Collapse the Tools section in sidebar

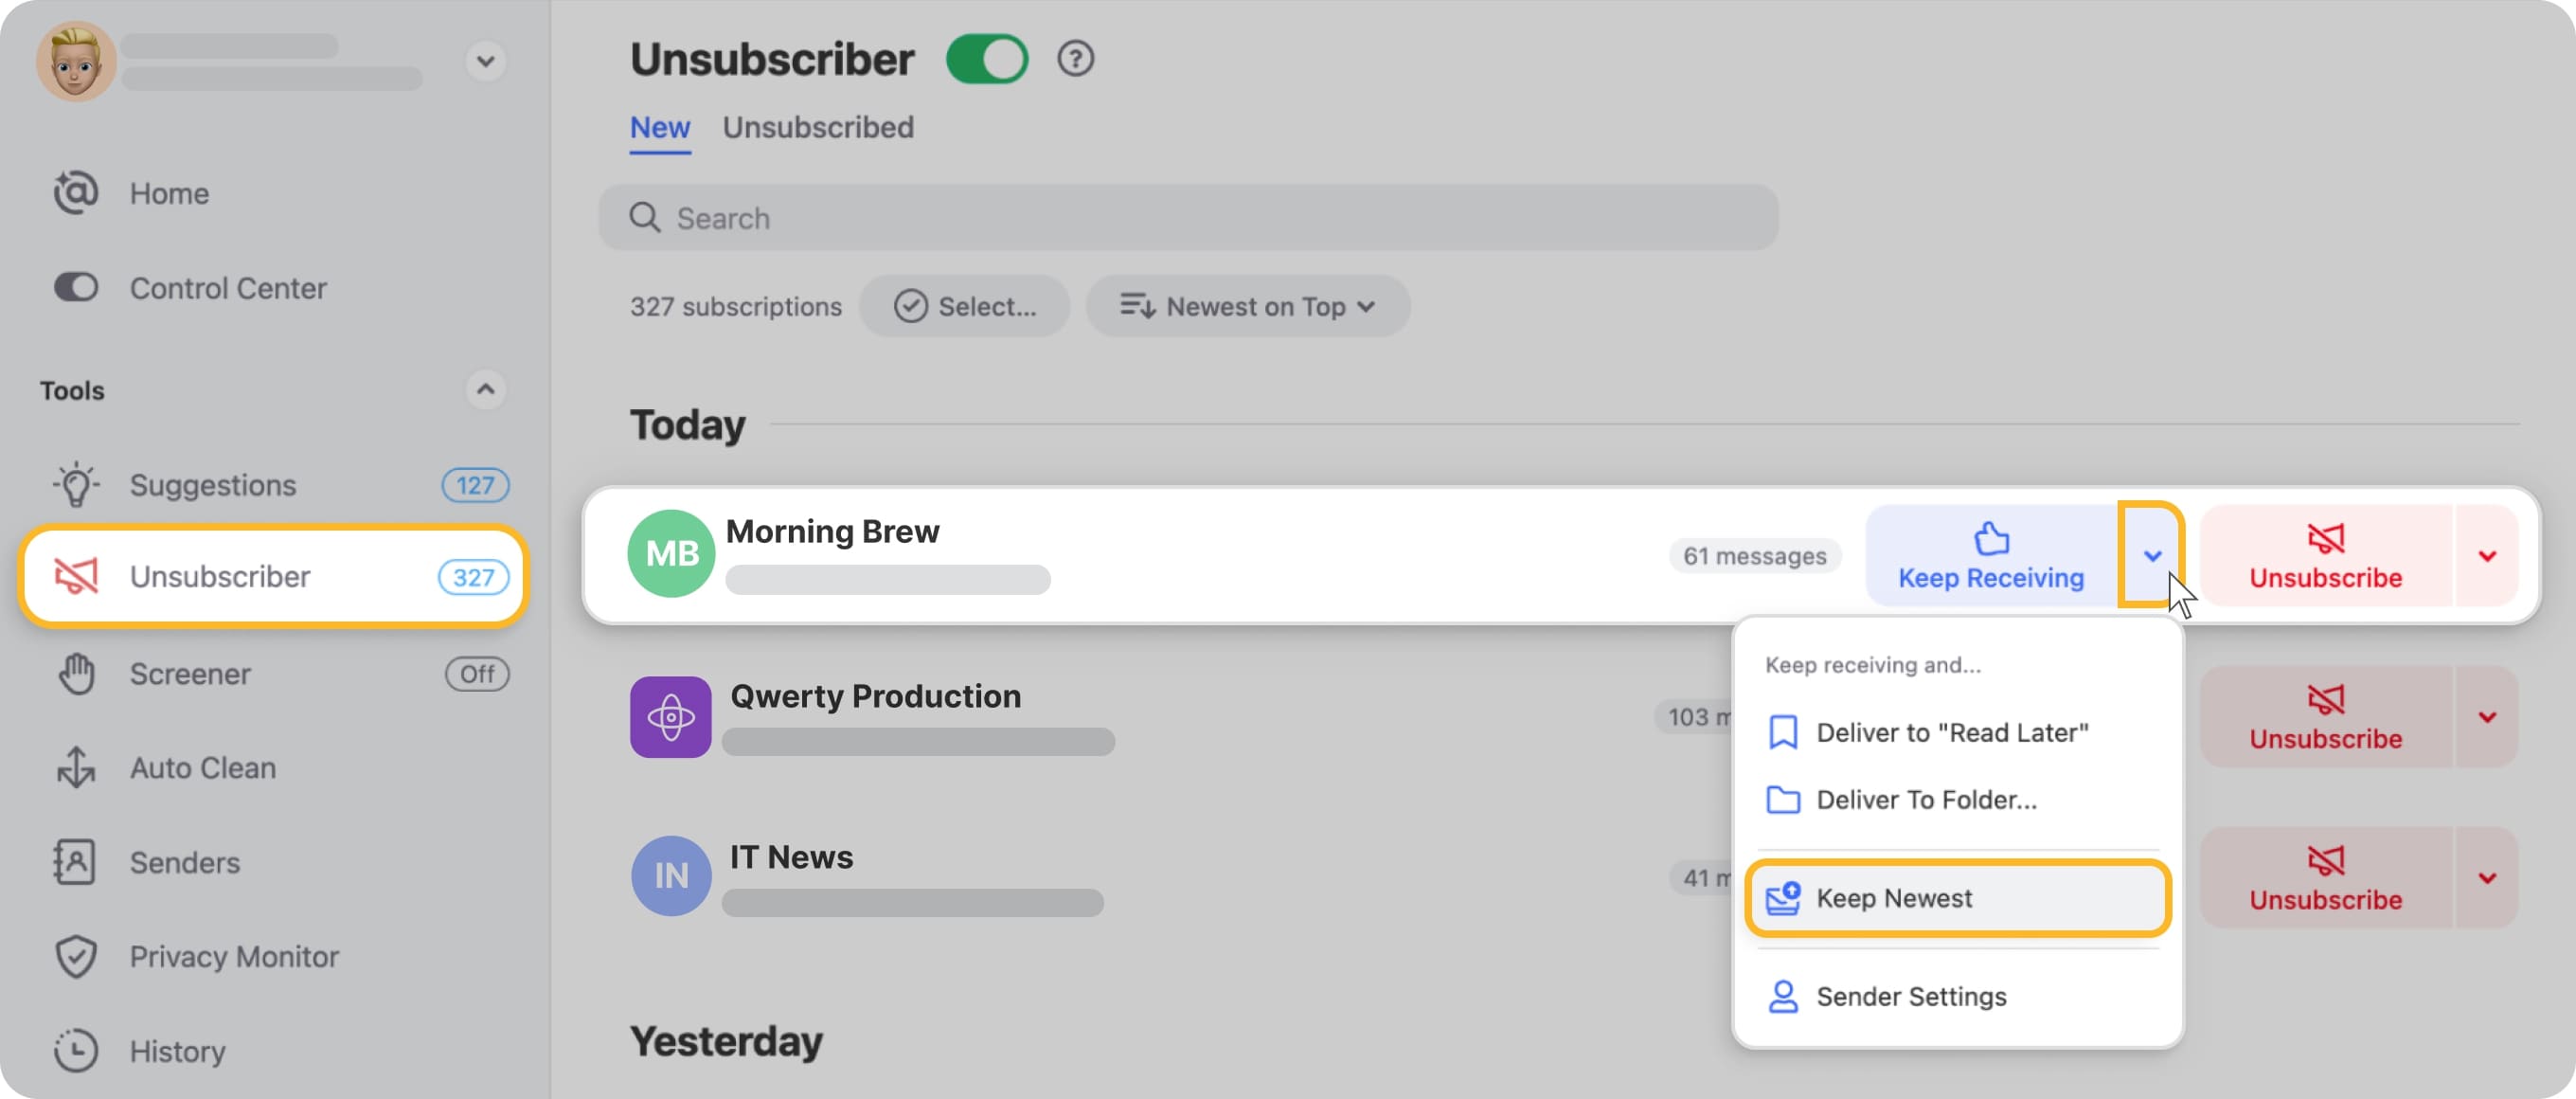[x=487, y=390]
